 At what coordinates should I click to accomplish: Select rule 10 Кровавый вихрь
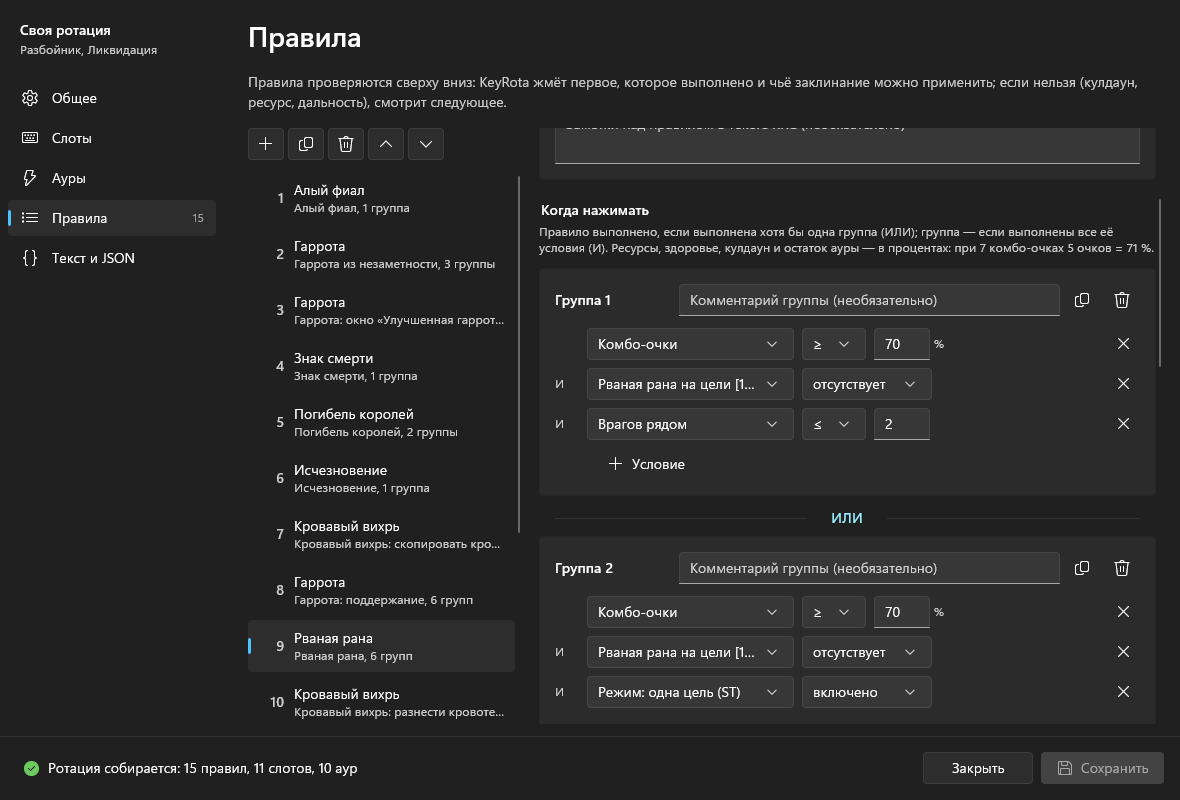click(382, 702)
